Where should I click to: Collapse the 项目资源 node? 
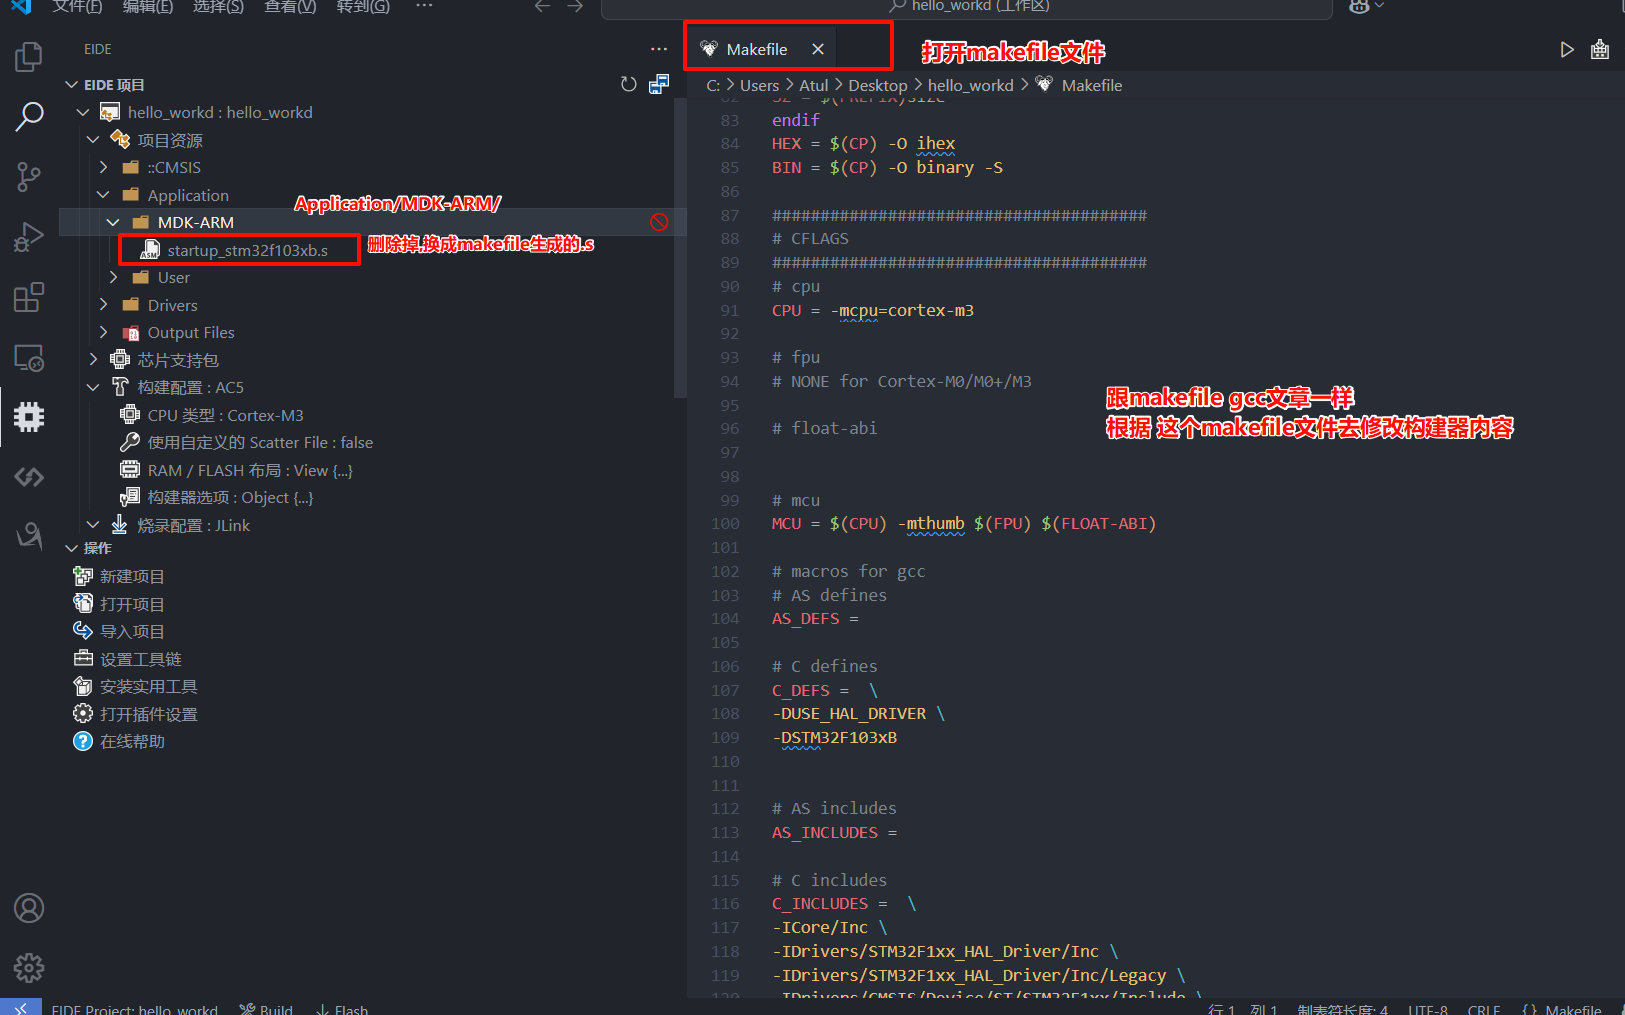click(93, 140)
